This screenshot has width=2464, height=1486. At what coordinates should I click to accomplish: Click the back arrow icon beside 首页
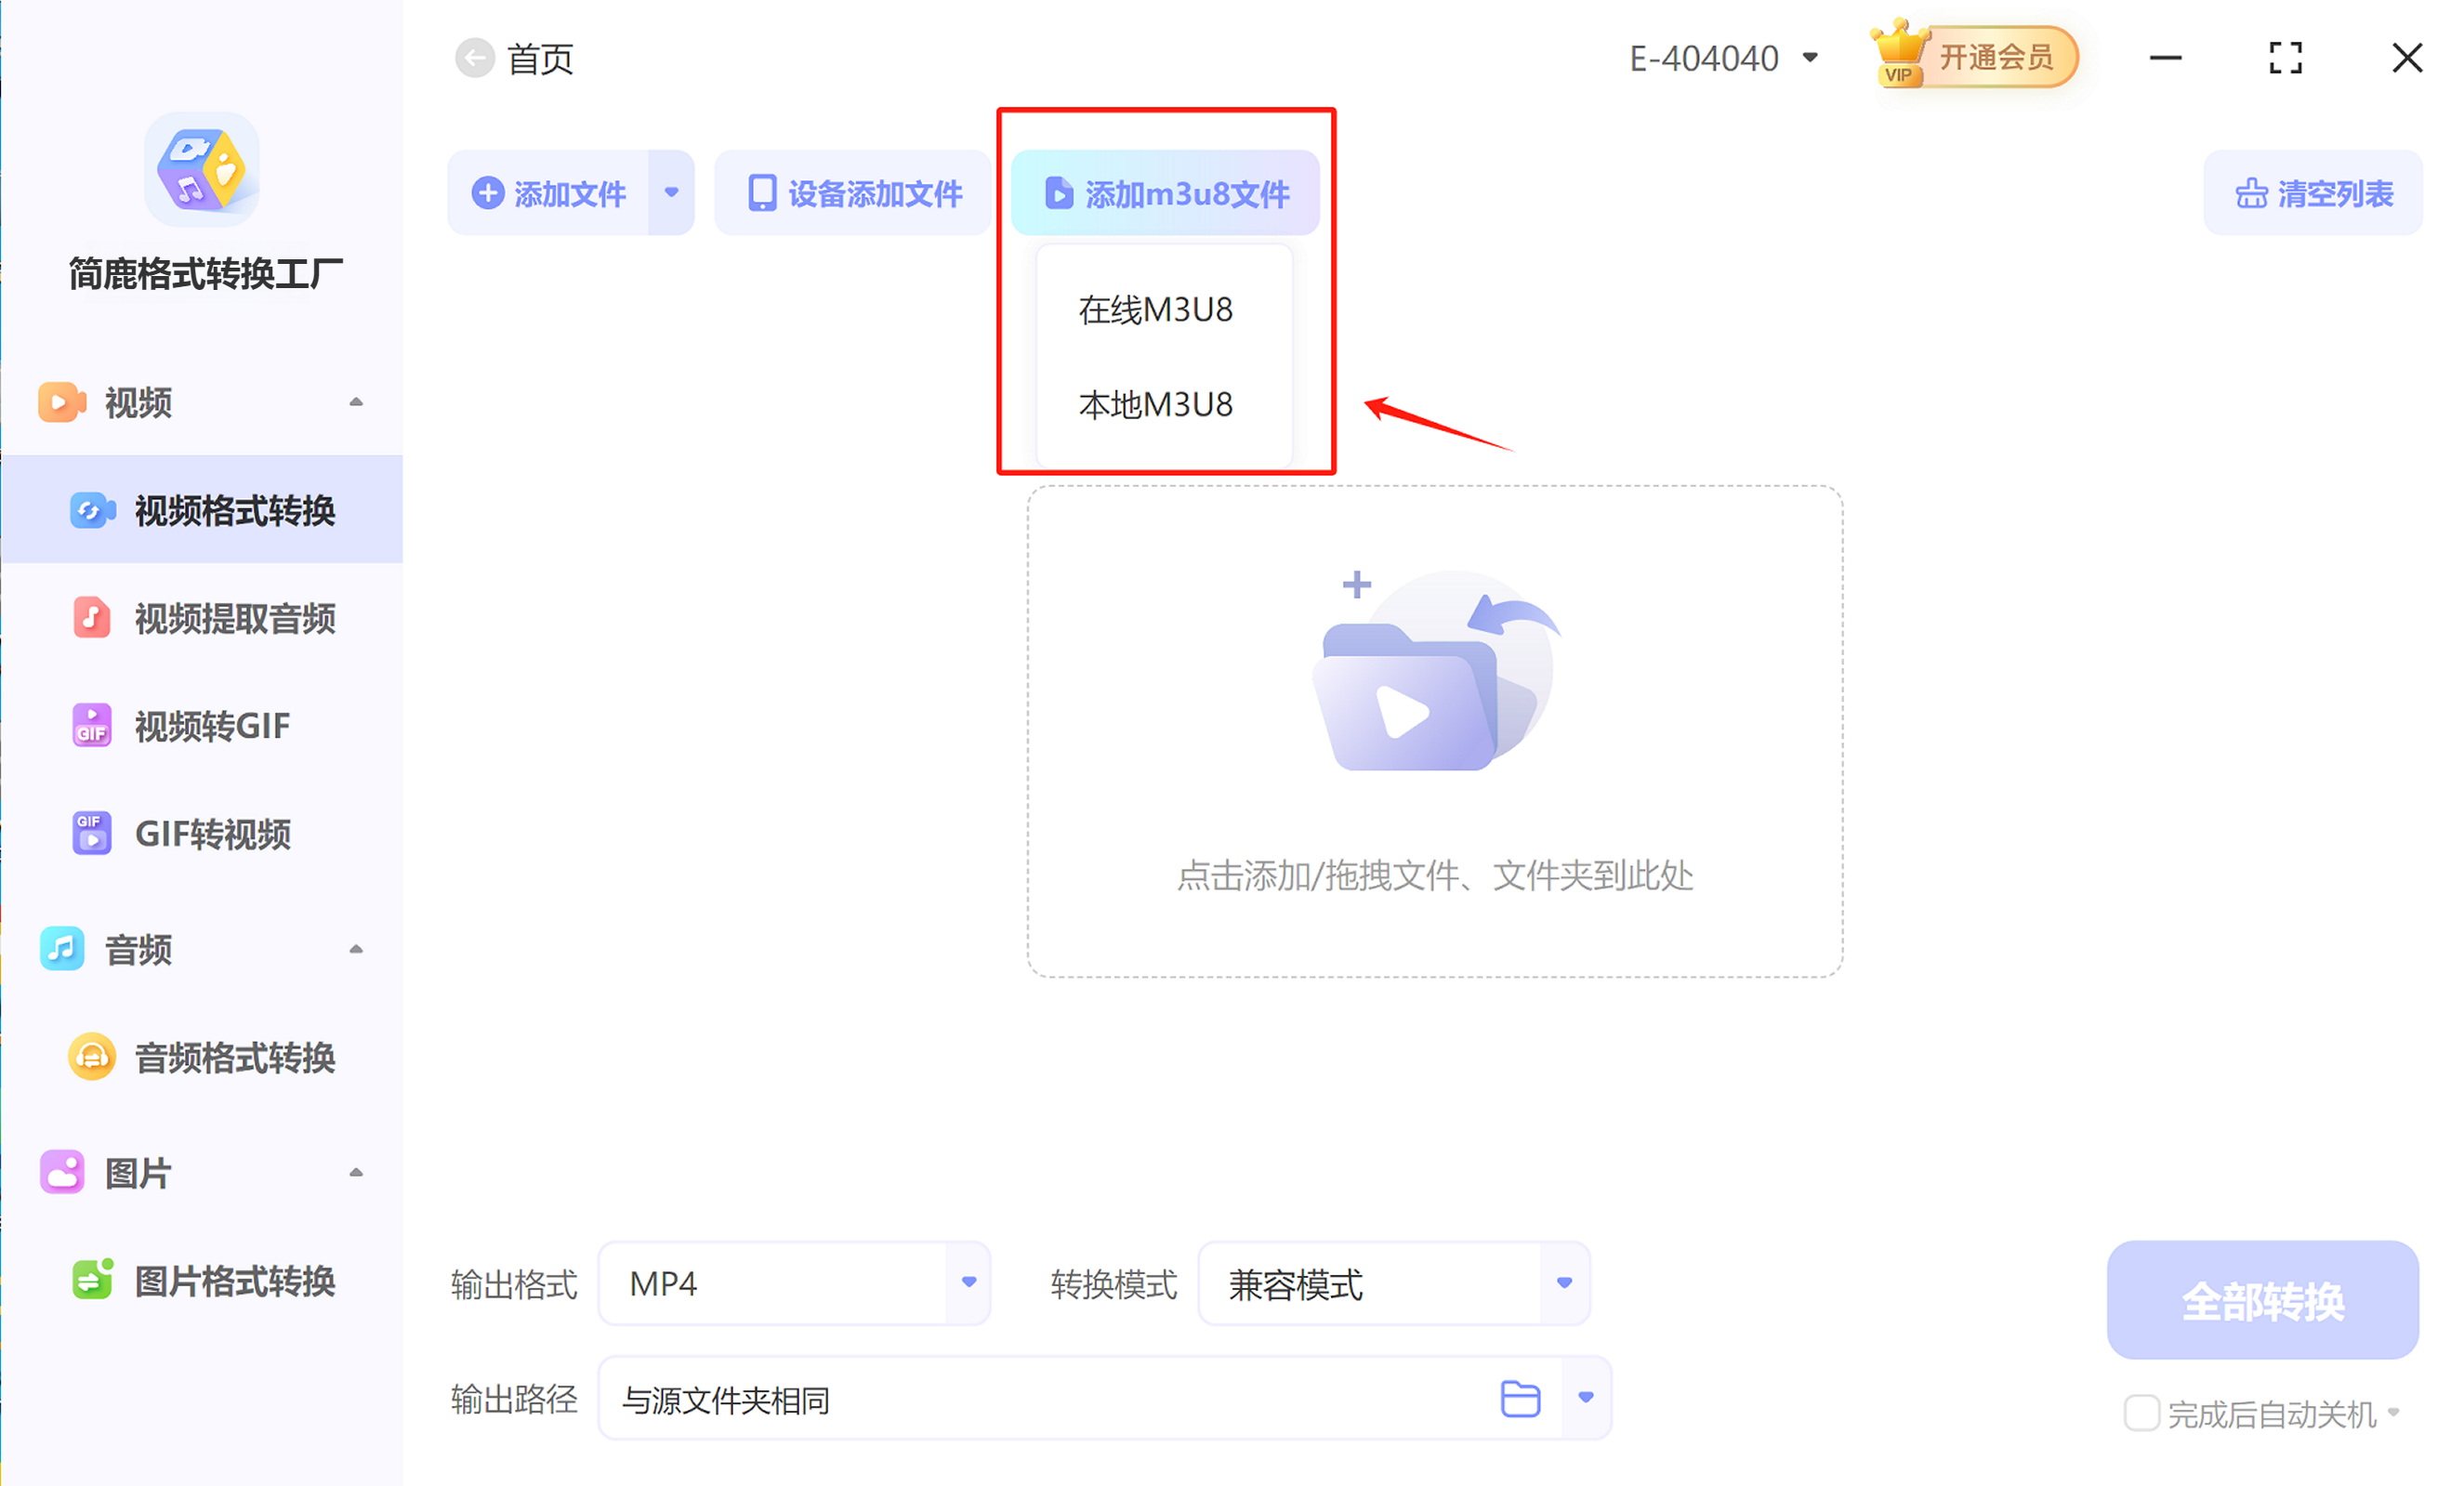(474, 58)
